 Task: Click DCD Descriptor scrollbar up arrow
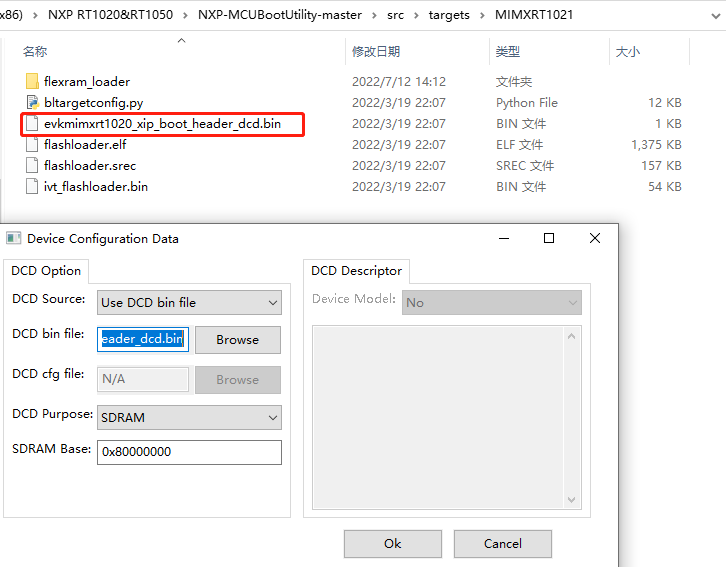pyautogui.click(x=571, y=336)
